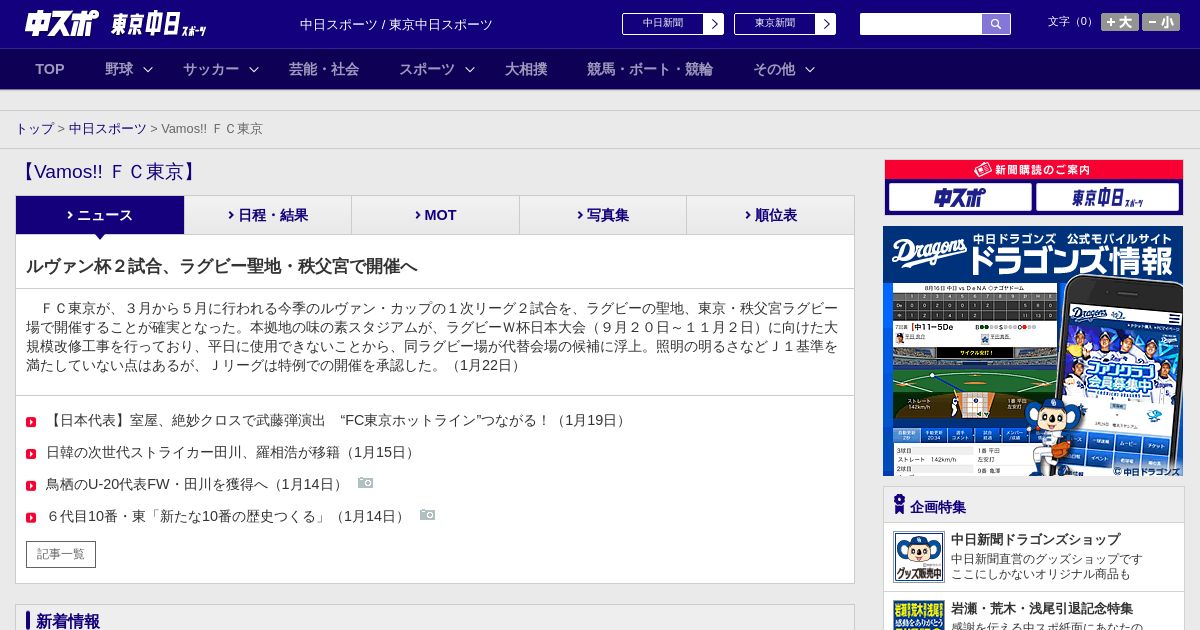The height and width of the screenshot is (630, 1200).
Task: Click 引退記念特集 thumbnail image
Action: tap(918, 615)
